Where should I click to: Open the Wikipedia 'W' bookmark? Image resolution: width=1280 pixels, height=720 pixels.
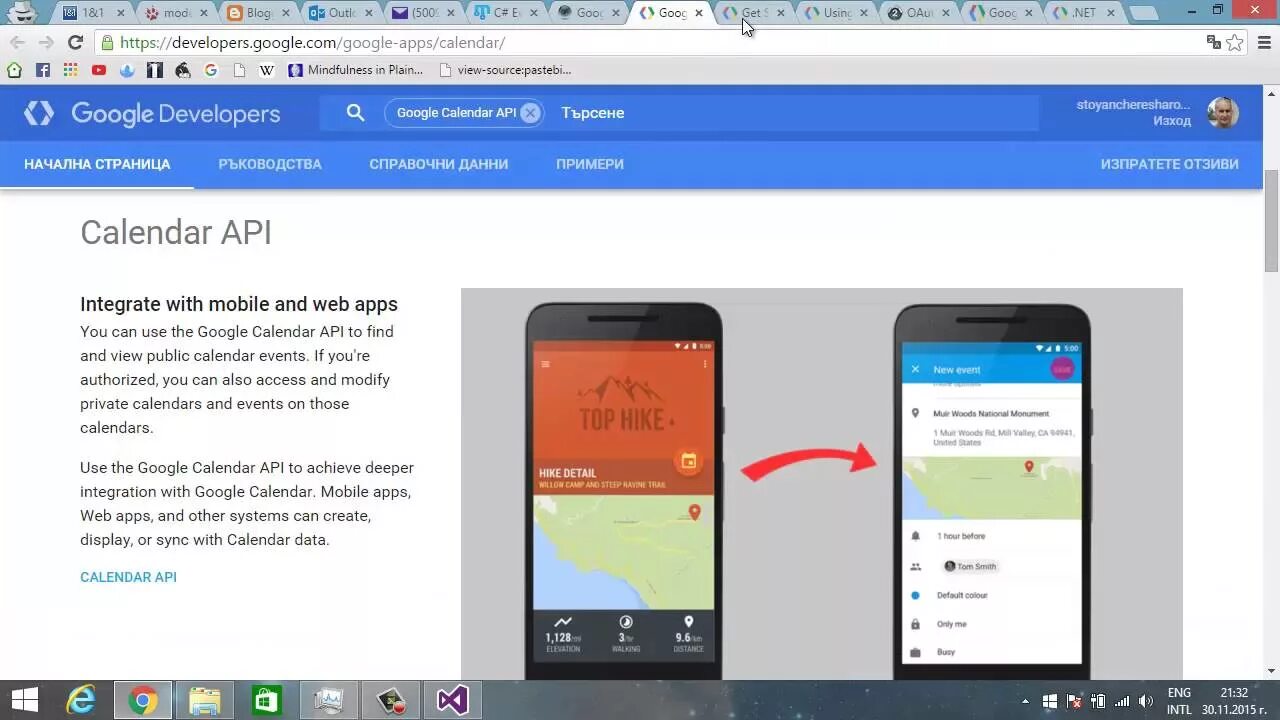[266, 70]
